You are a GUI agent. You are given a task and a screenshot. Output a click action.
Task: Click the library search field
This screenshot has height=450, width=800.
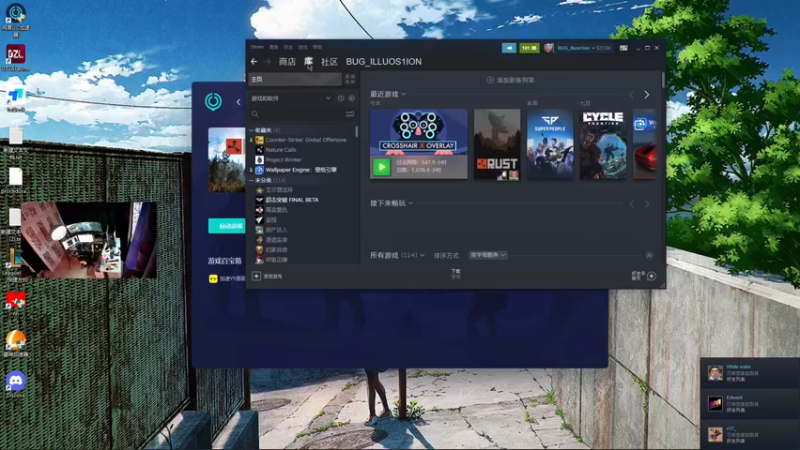(296, 114)
